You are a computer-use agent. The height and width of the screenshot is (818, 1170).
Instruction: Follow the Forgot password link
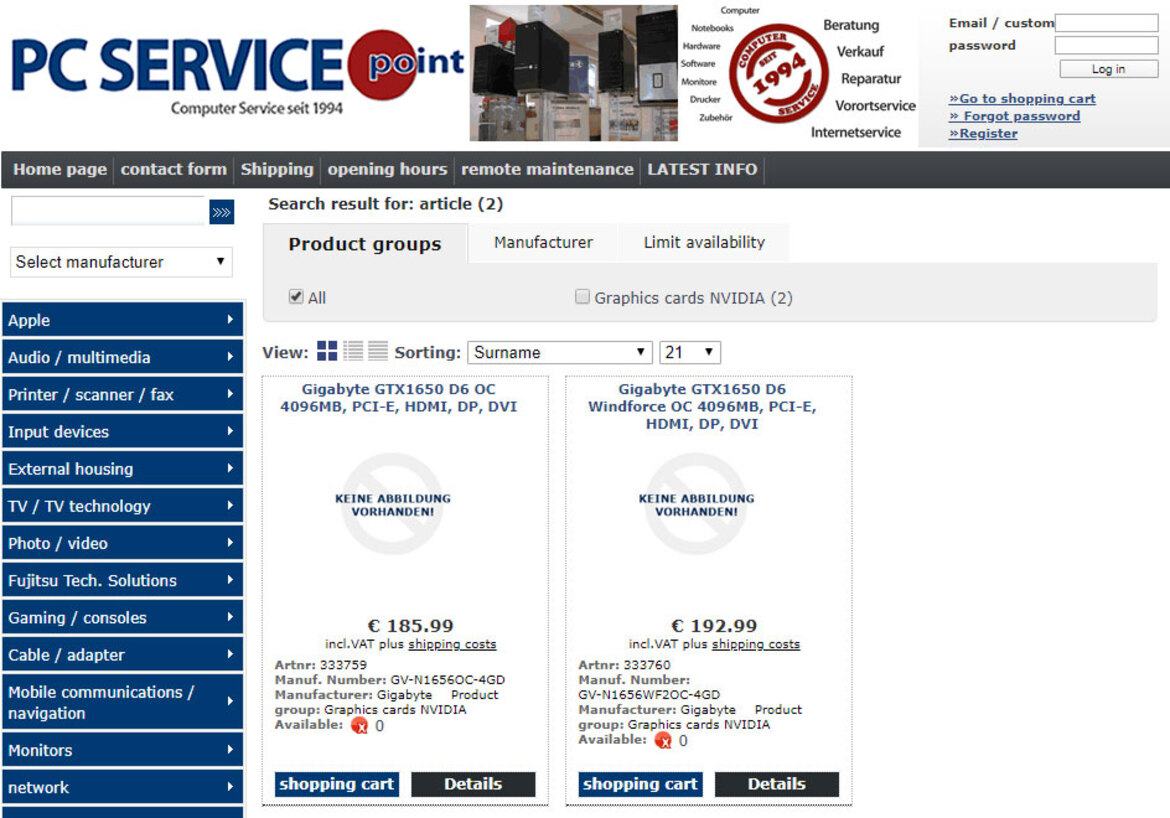(1015, 116)
